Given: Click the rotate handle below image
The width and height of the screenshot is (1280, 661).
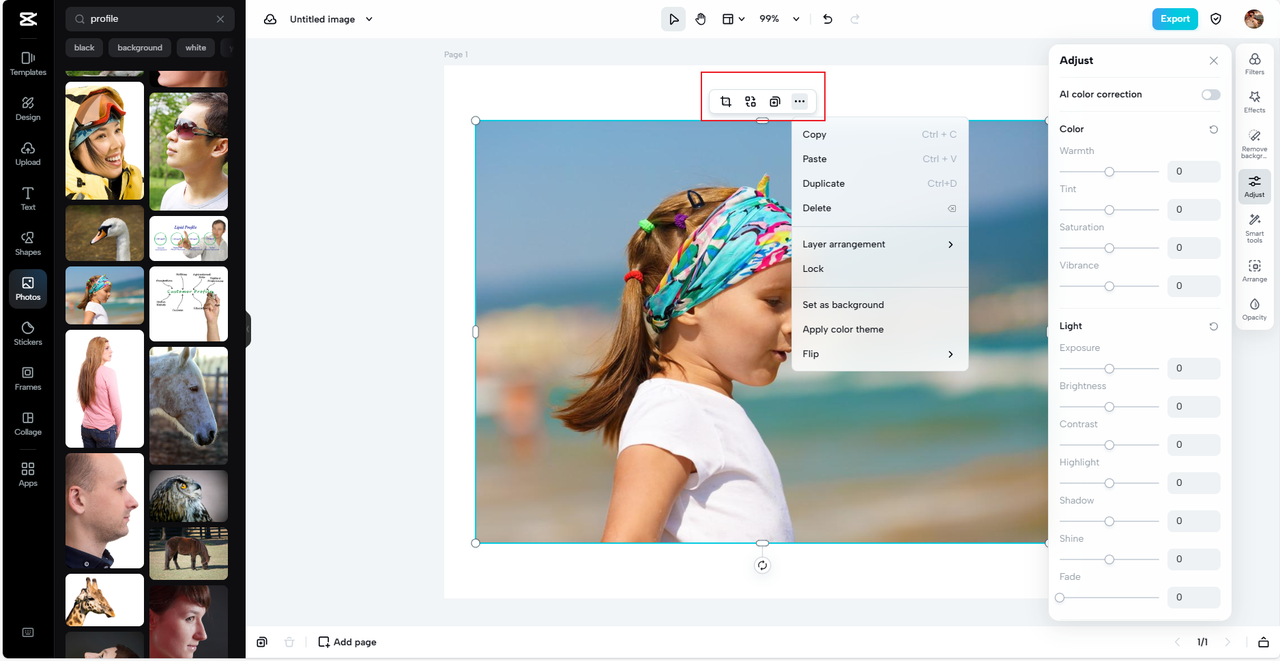Looking at the screenshot, I should [x=762, y=565].
